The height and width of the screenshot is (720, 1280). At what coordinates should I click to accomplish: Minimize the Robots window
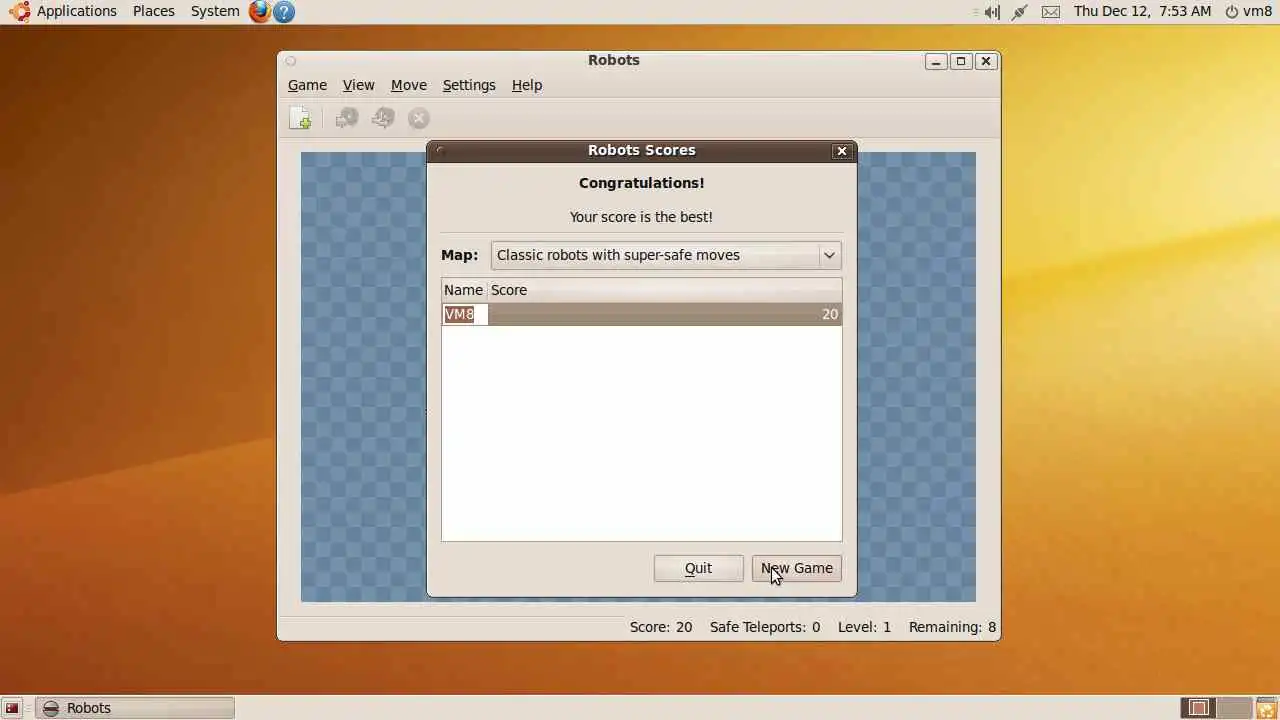936,61
